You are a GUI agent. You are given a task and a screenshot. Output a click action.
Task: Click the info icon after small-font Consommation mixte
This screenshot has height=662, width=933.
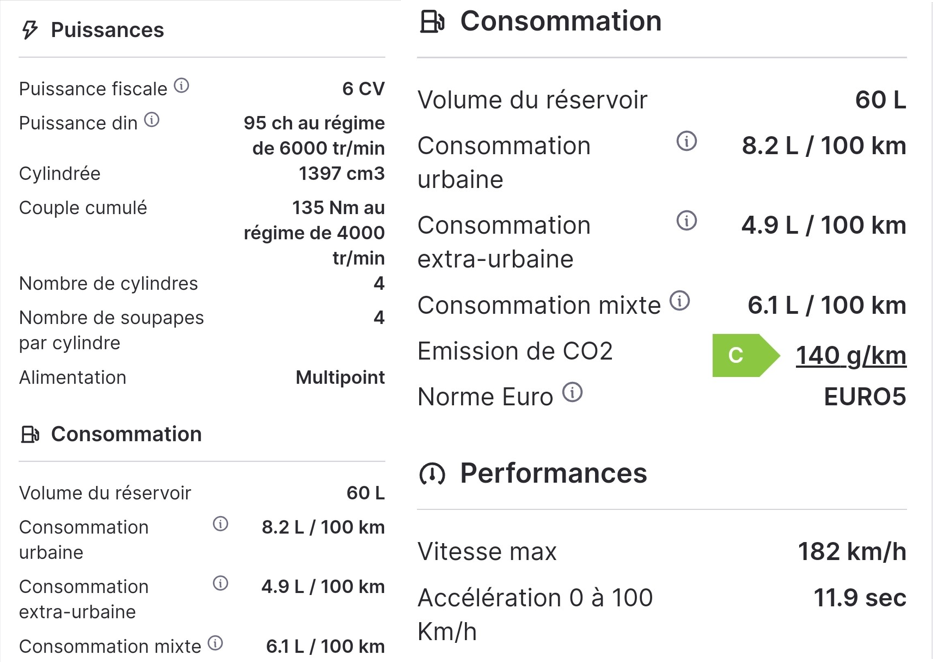coord(215,643)
